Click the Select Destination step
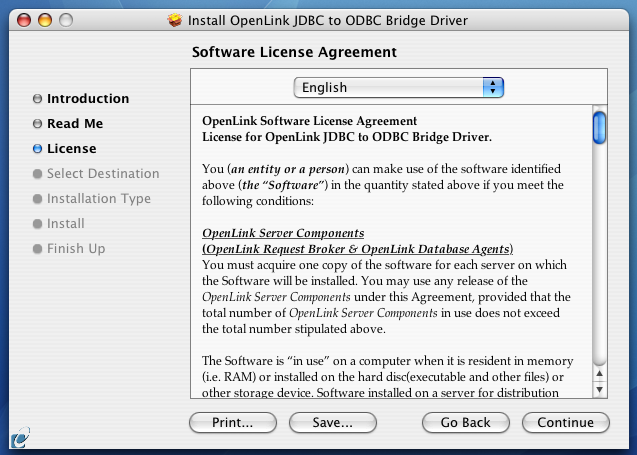The image size is (637, 455). [103, 173]
